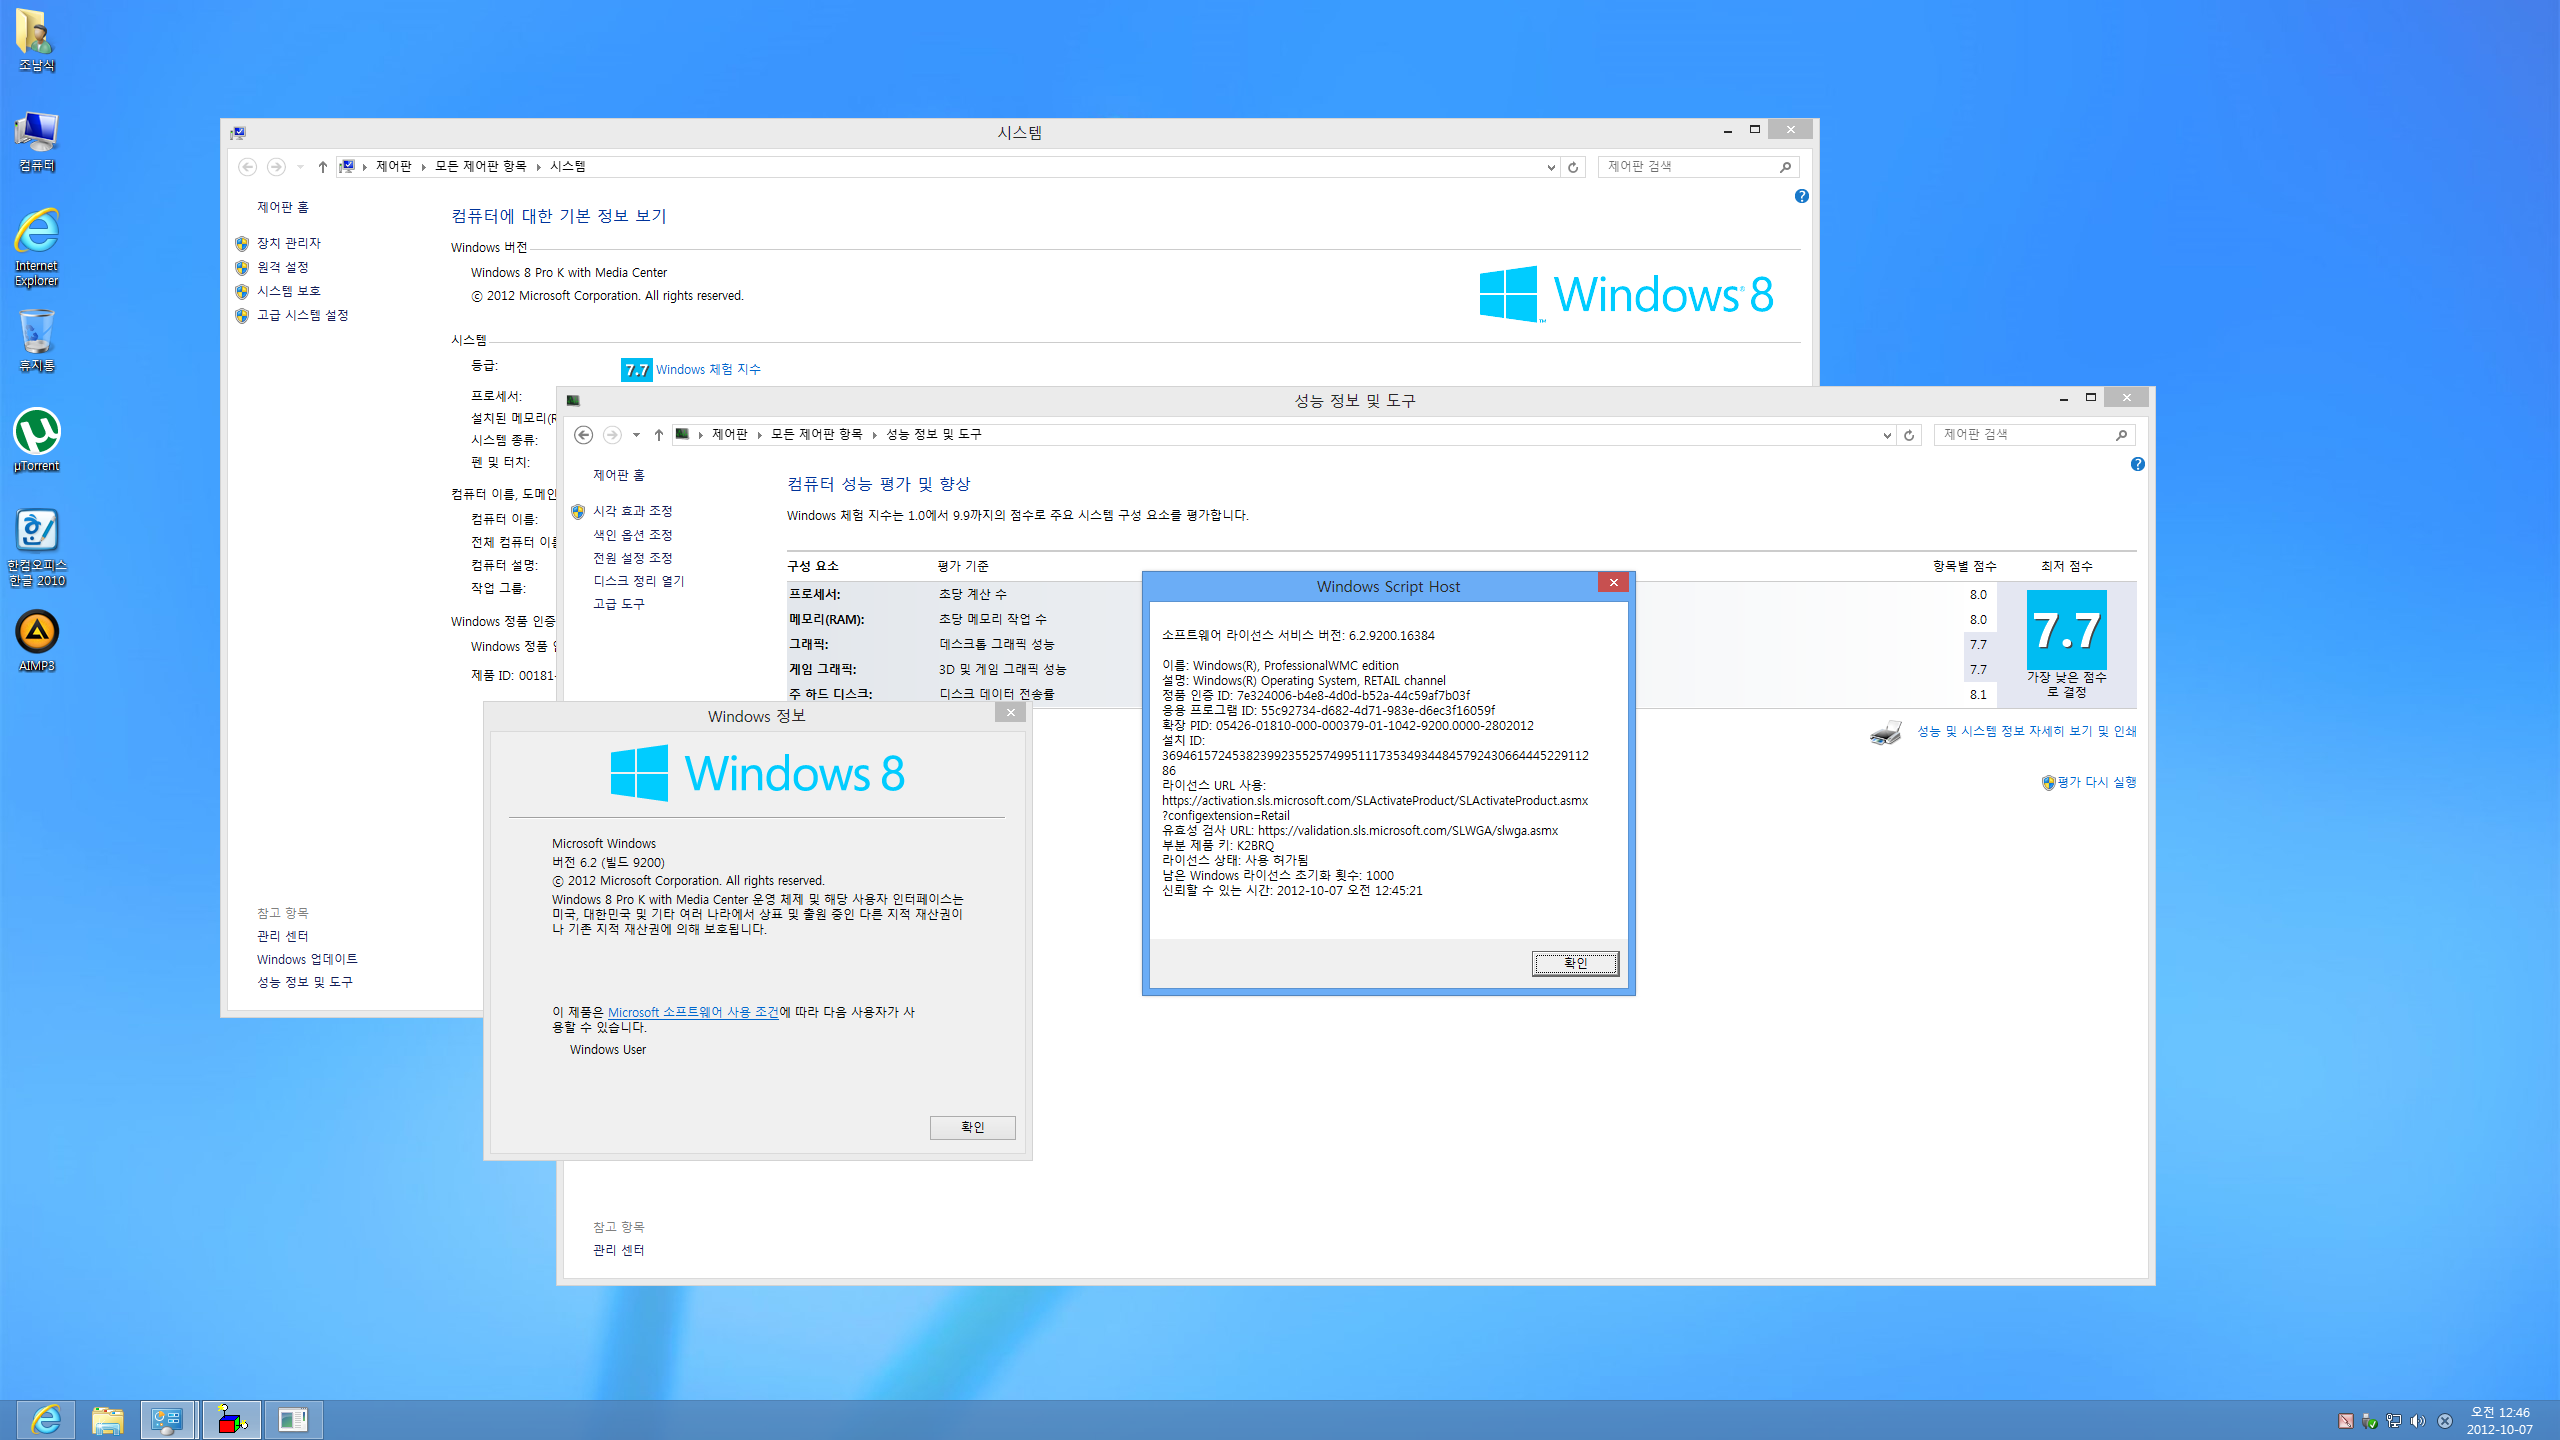Go up one level in 시스템 window
The image size is (2560, 1440).
click(322, 167)
